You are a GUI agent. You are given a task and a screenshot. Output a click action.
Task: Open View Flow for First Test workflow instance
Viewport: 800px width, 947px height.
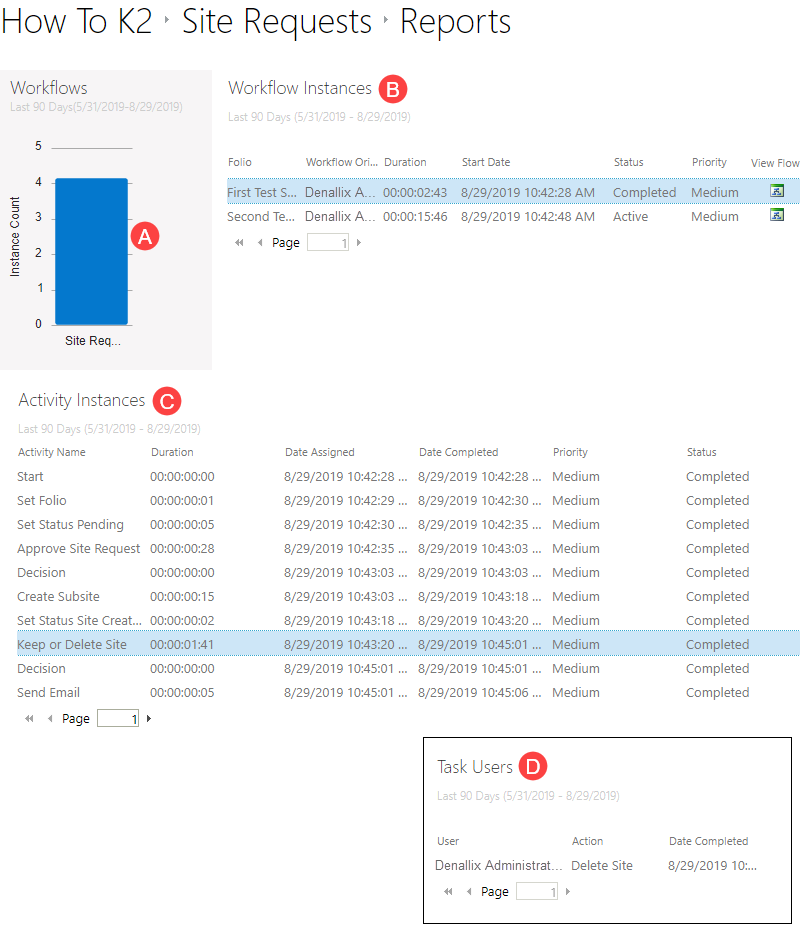coord(777,191)
